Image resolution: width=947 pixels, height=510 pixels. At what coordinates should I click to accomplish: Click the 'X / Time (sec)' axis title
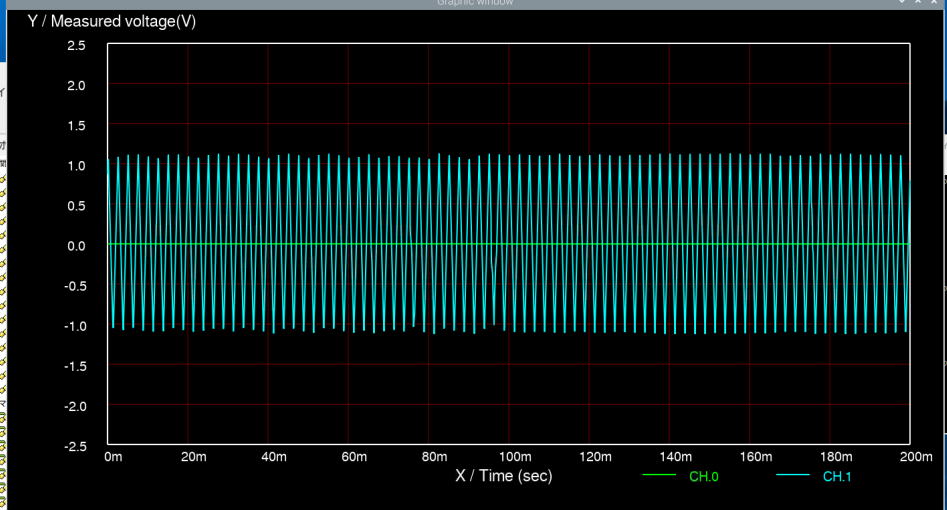(504, 476)
